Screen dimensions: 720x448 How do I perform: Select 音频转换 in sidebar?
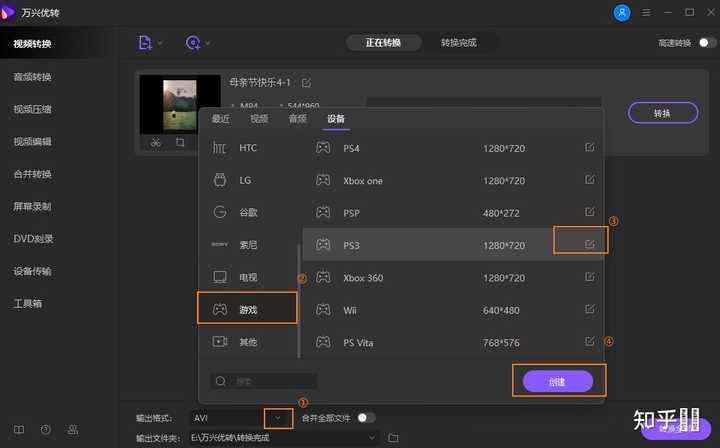(x=32, y=77)
